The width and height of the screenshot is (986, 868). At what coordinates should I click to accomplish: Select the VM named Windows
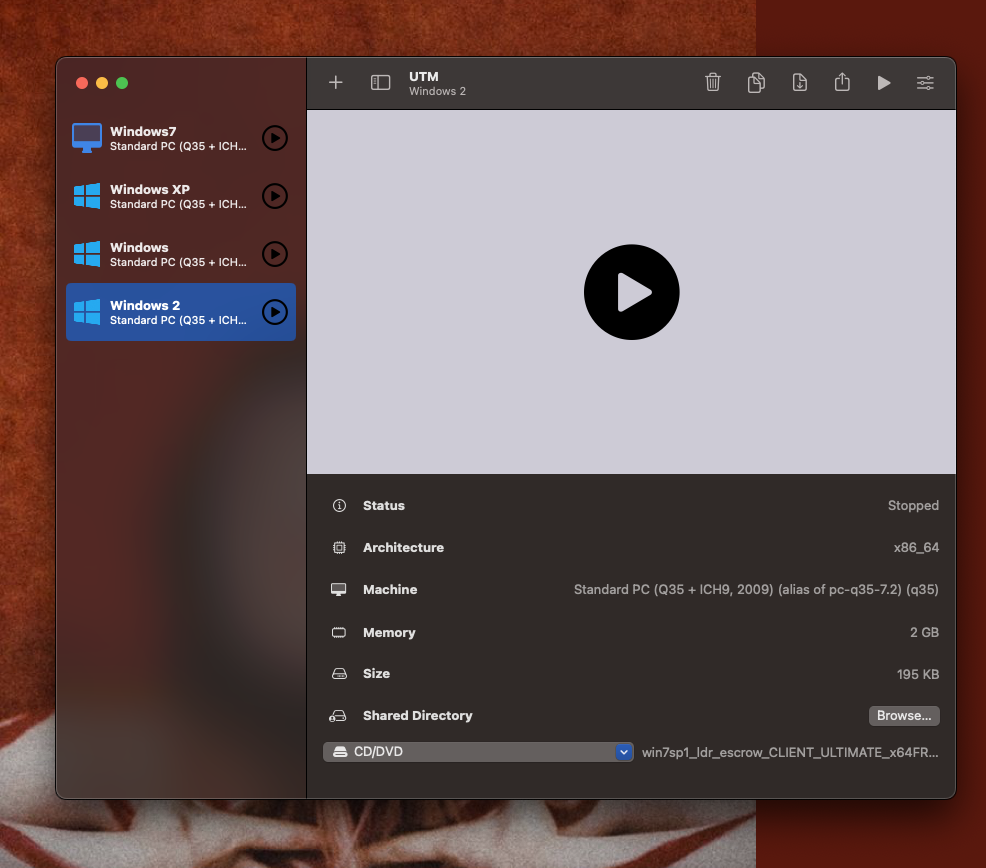pos(181,254)
